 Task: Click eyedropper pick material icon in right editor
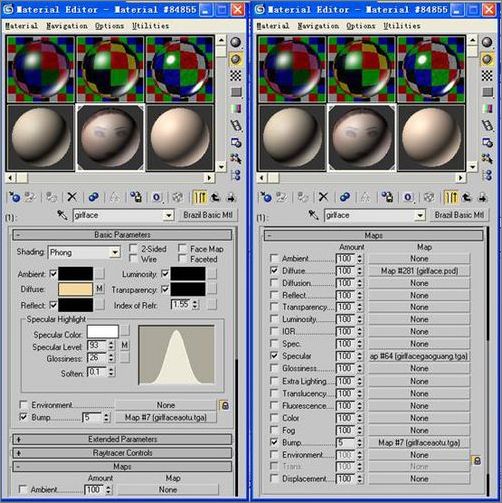[x=313, y=215]
